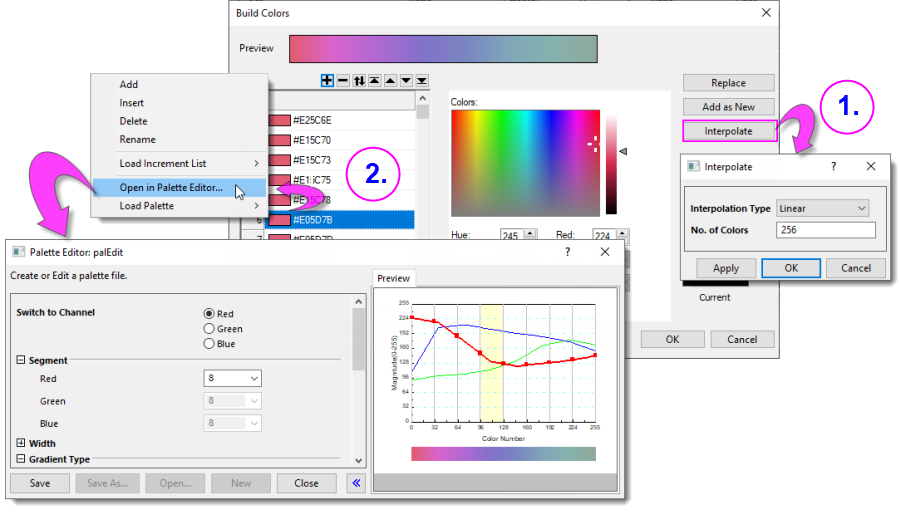Click the Interpolate dialog title icon
Viewport: 899px width, 514px height.
[x=693, y=166]
